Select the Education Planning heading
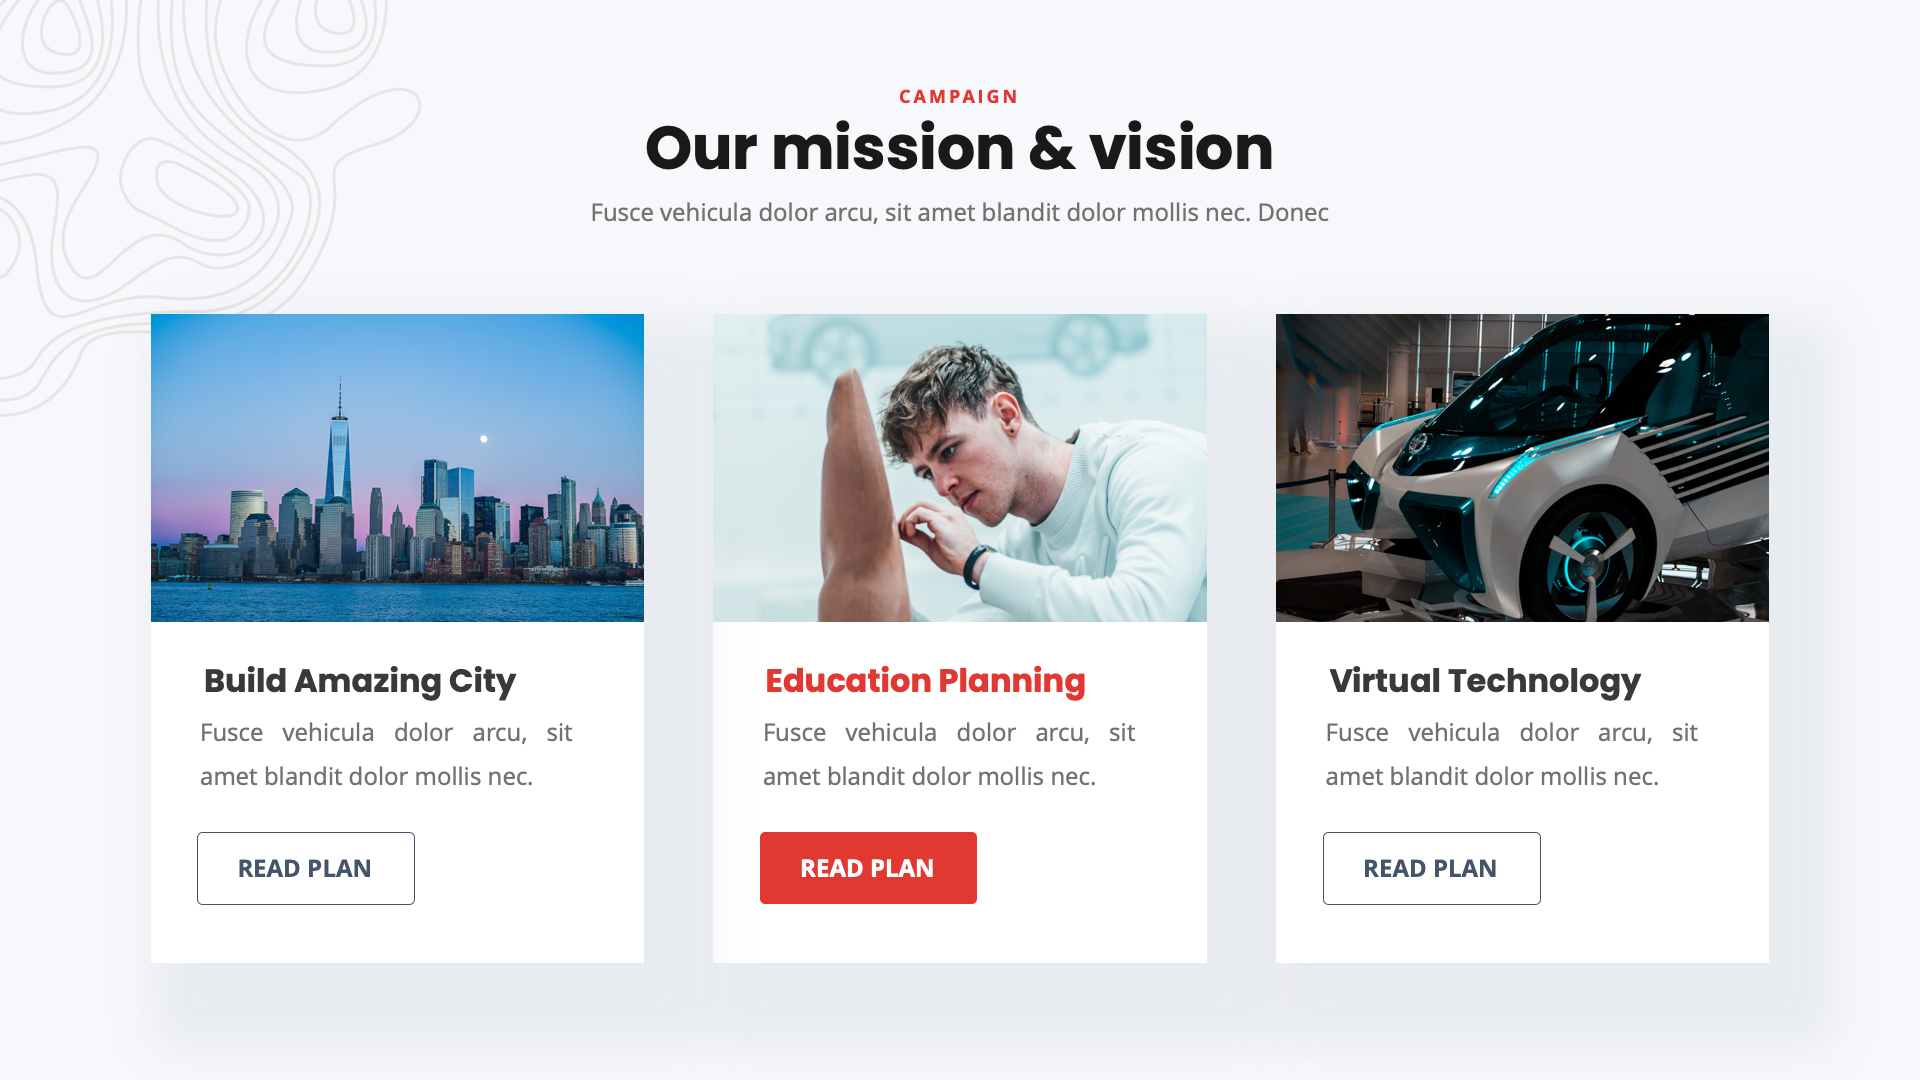This screenshot has width=1920, height=1080. [925, 681]
